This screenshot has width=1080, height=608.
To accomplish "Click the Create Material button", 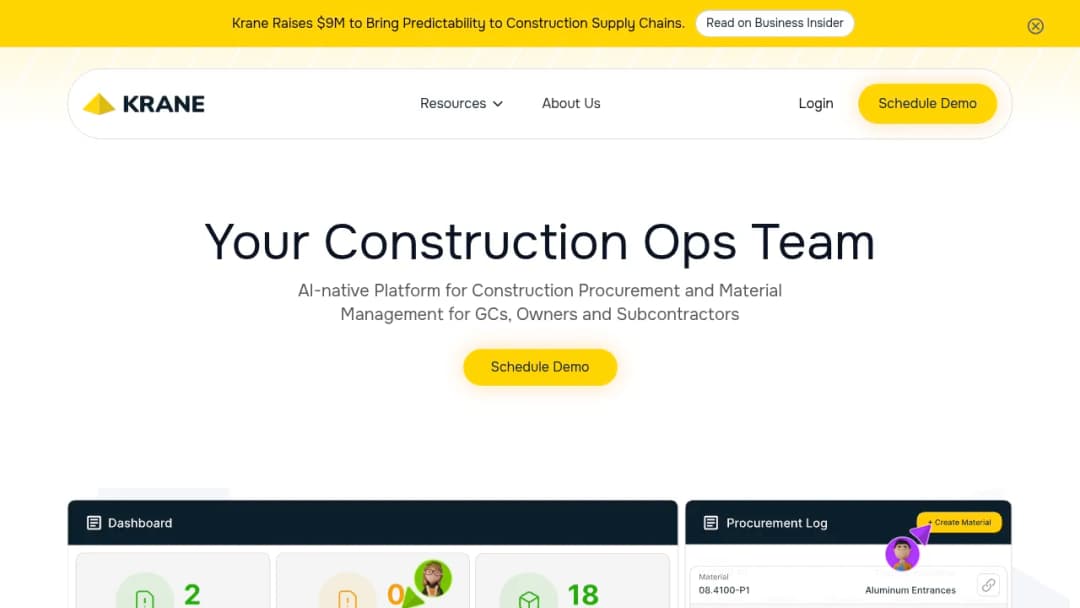I will click(x=959, y=523).
